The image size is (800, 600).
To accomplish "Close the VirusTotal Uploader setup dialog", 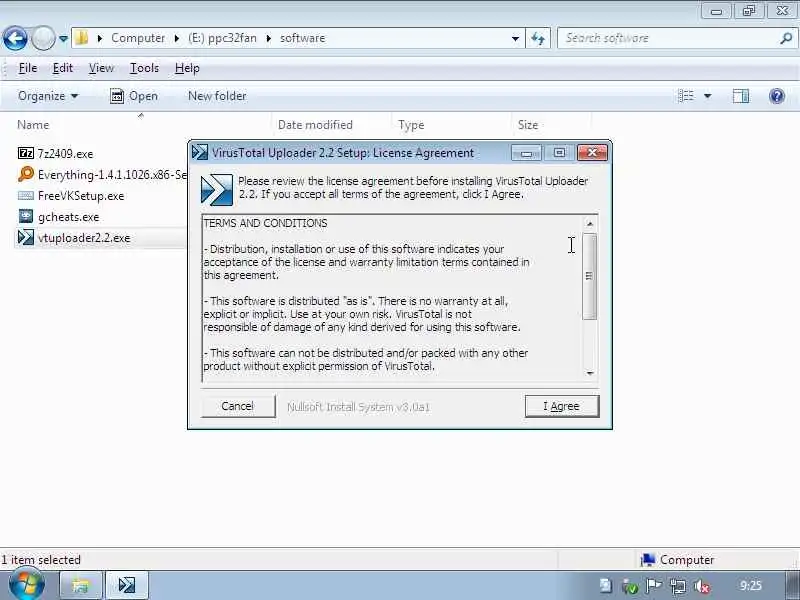I will click(592, 153).
